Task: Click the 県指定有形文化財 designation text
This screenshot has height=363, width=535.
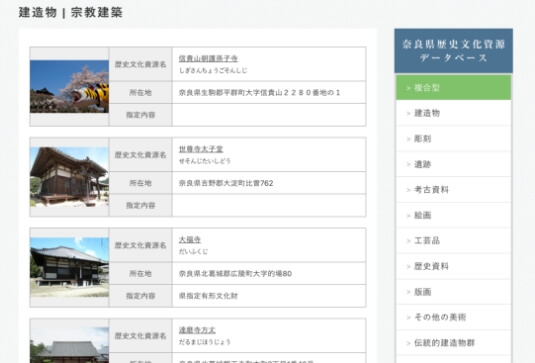Action: (208, 296)
